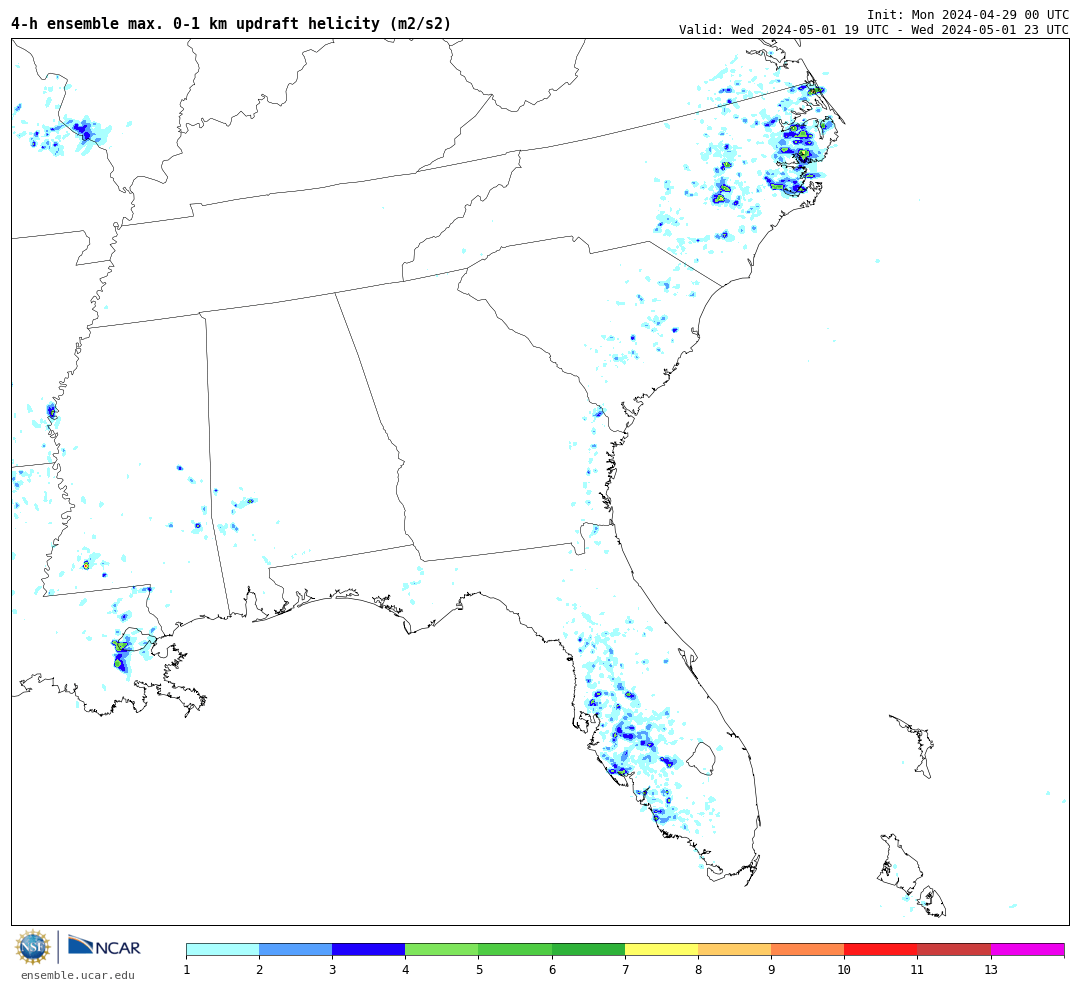This screenshot has height=988, width=1080.
Task: Click the helicity cluster over eastern North Carolina
Action: click(x=796, y=152)
